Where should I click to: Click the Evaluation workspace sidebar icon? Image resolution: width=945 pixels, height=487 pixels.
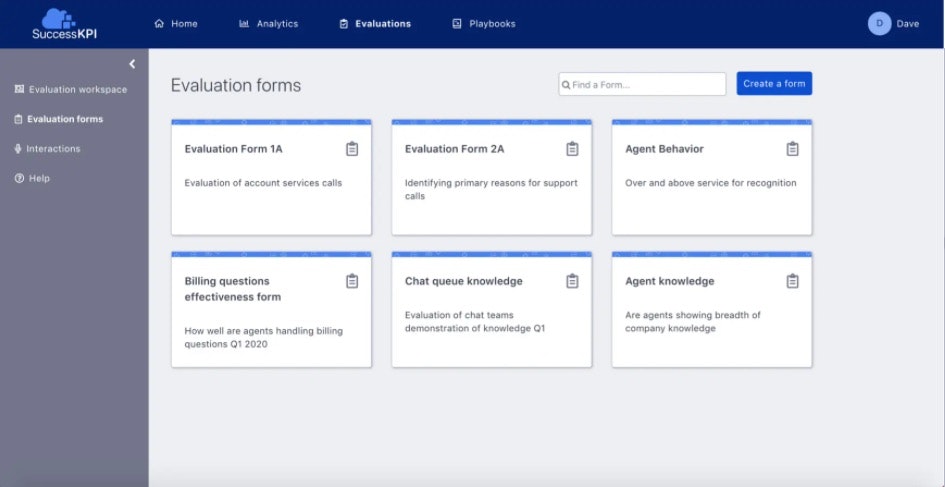[x=19, y=89]
